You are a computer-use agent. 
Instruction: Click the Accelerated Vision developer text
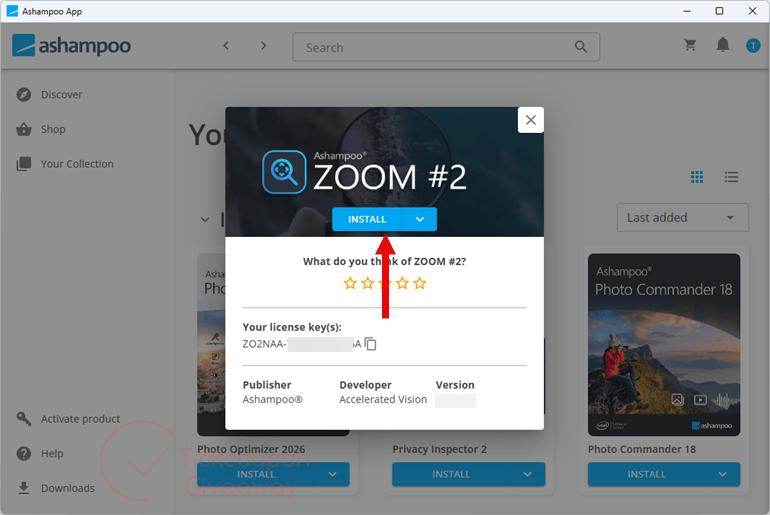click(x=383, y=400)
